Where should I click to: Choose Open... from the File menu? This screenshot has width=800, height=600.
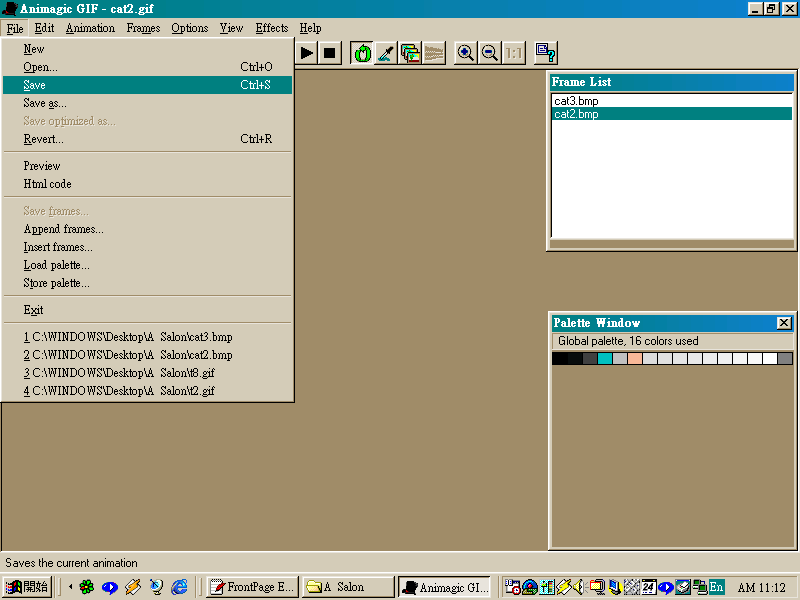click(147, 67)
